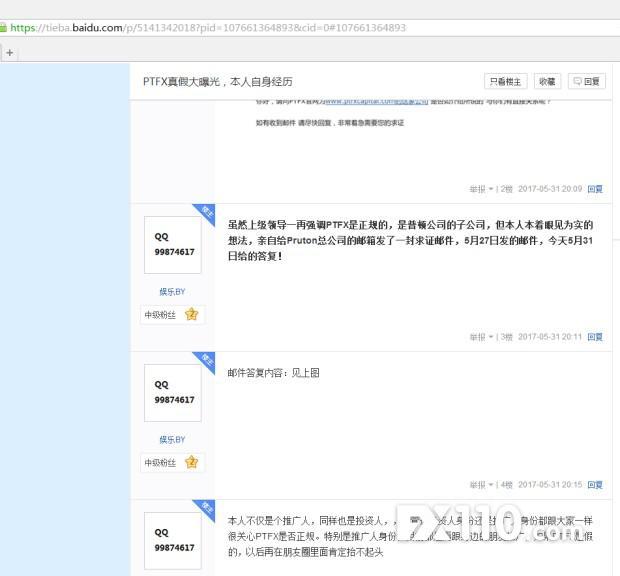The width and height of the screenshot is (620, 576).
Task: Click the 楼主 ribbon on bottom post avatar
Action: pos(207,507)
